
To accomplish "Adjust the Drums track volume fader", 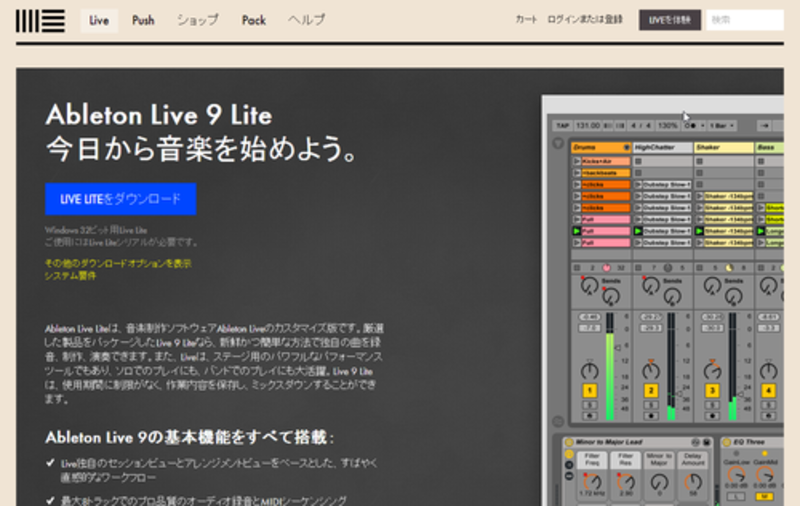I will click(610, 367).
